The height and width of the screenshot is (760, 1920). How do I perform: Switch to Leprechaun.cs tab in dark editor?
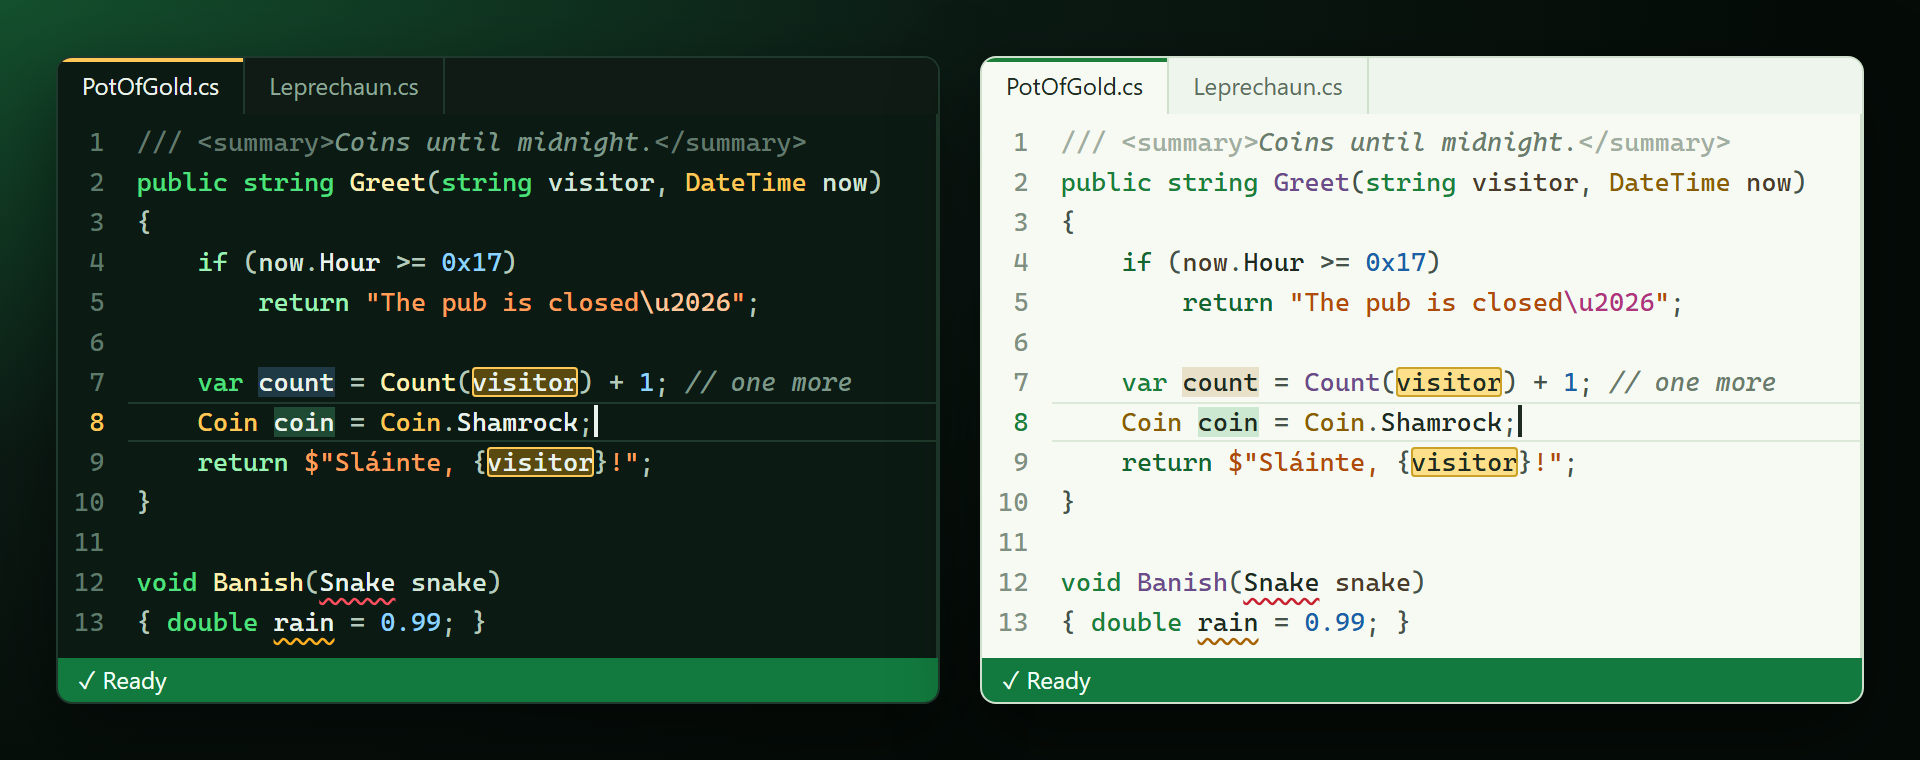(344, 87)
